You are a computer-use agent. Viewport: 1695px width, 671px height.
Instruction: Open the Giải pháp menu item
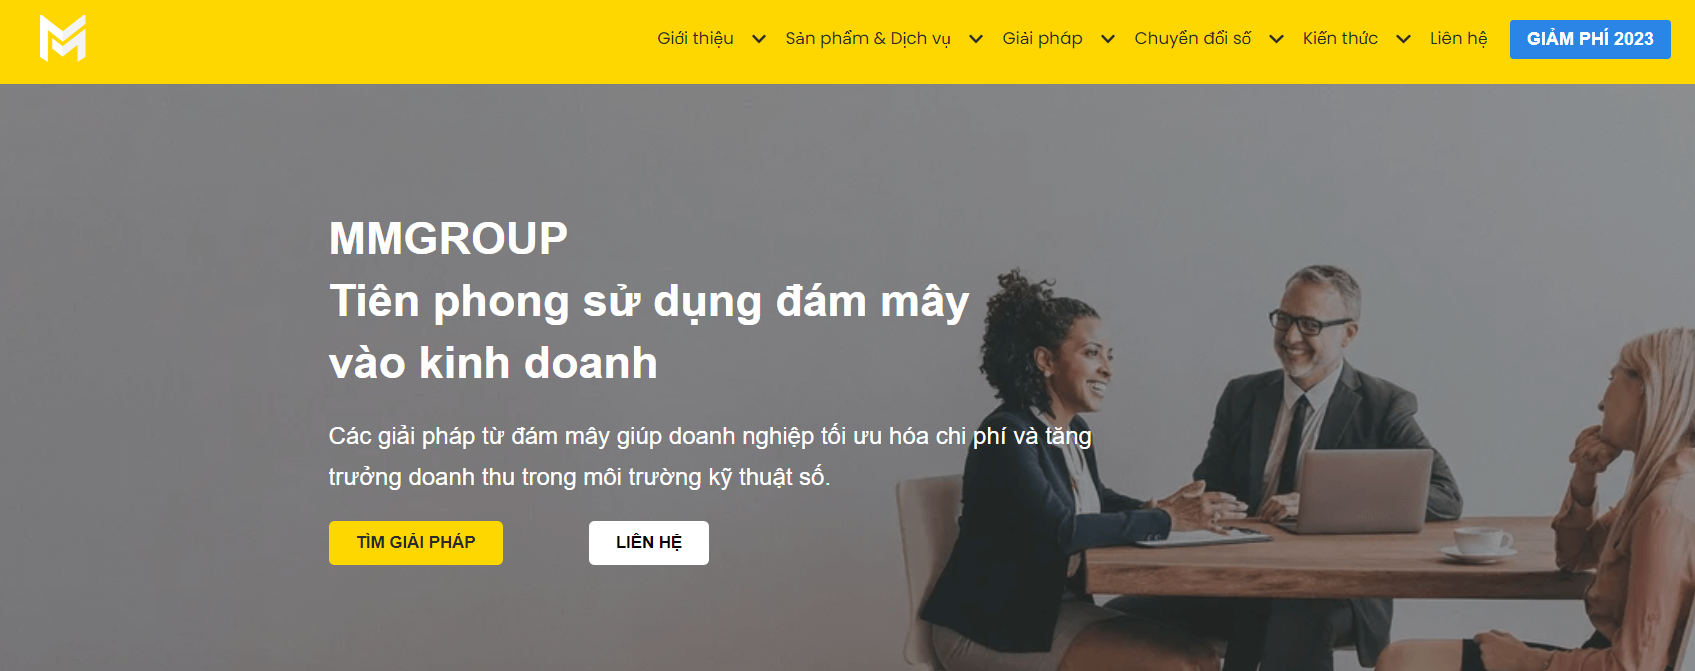(x=1042, y=39)
